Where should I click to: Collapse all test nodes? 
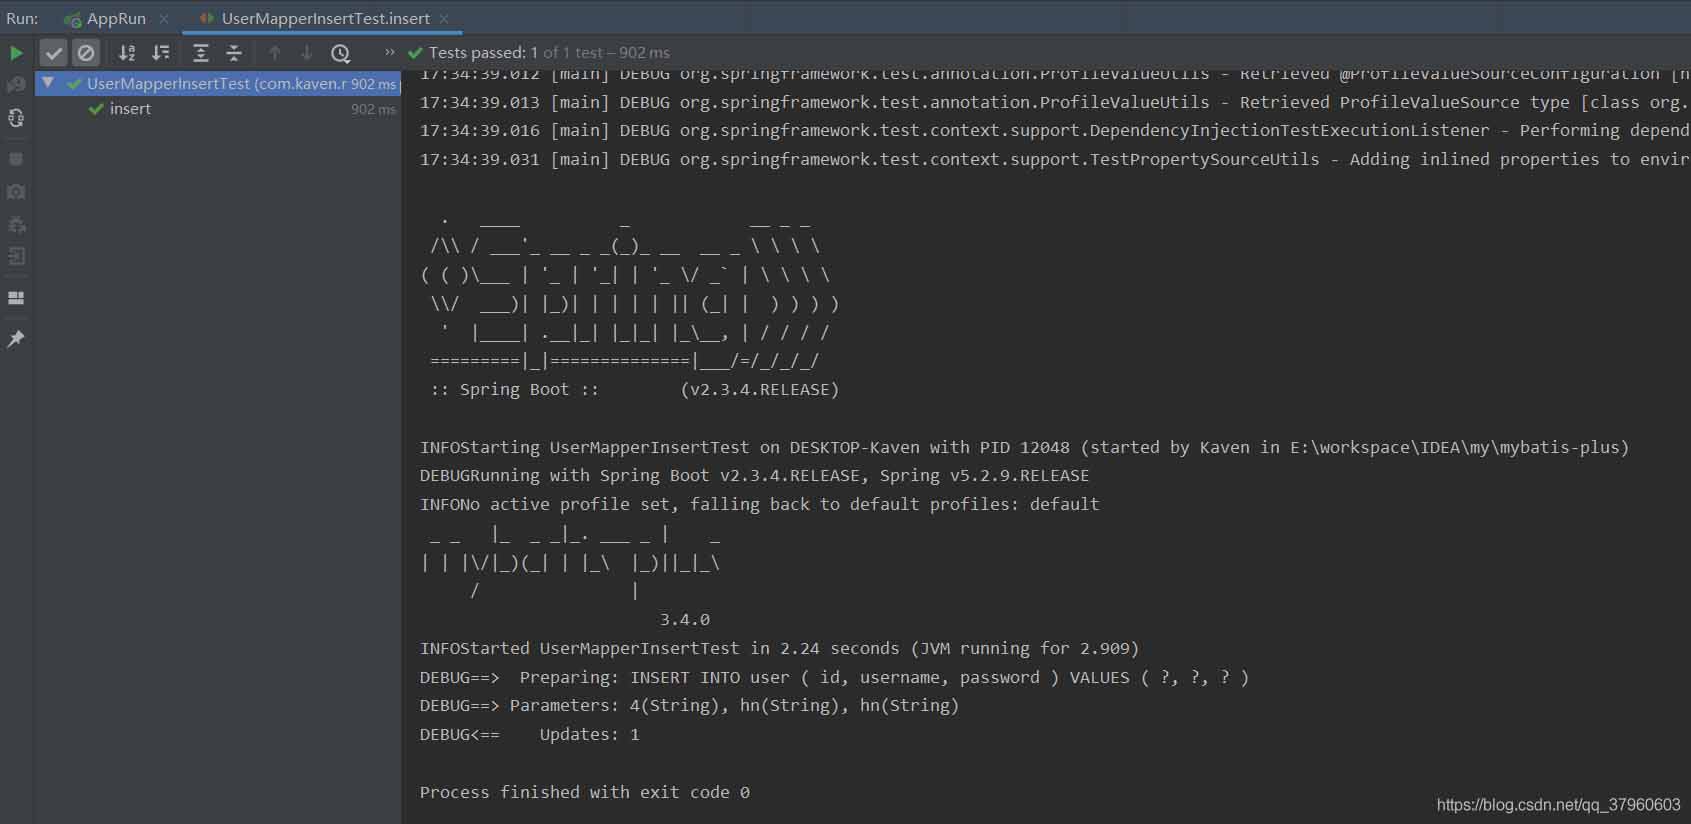point(234,53)
